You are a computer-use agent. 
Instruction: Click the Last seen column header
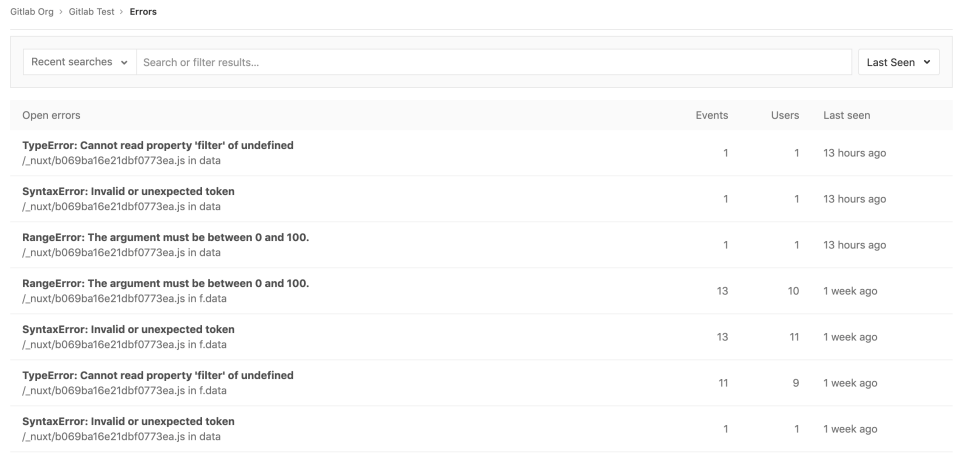click(x=846, y=115)
